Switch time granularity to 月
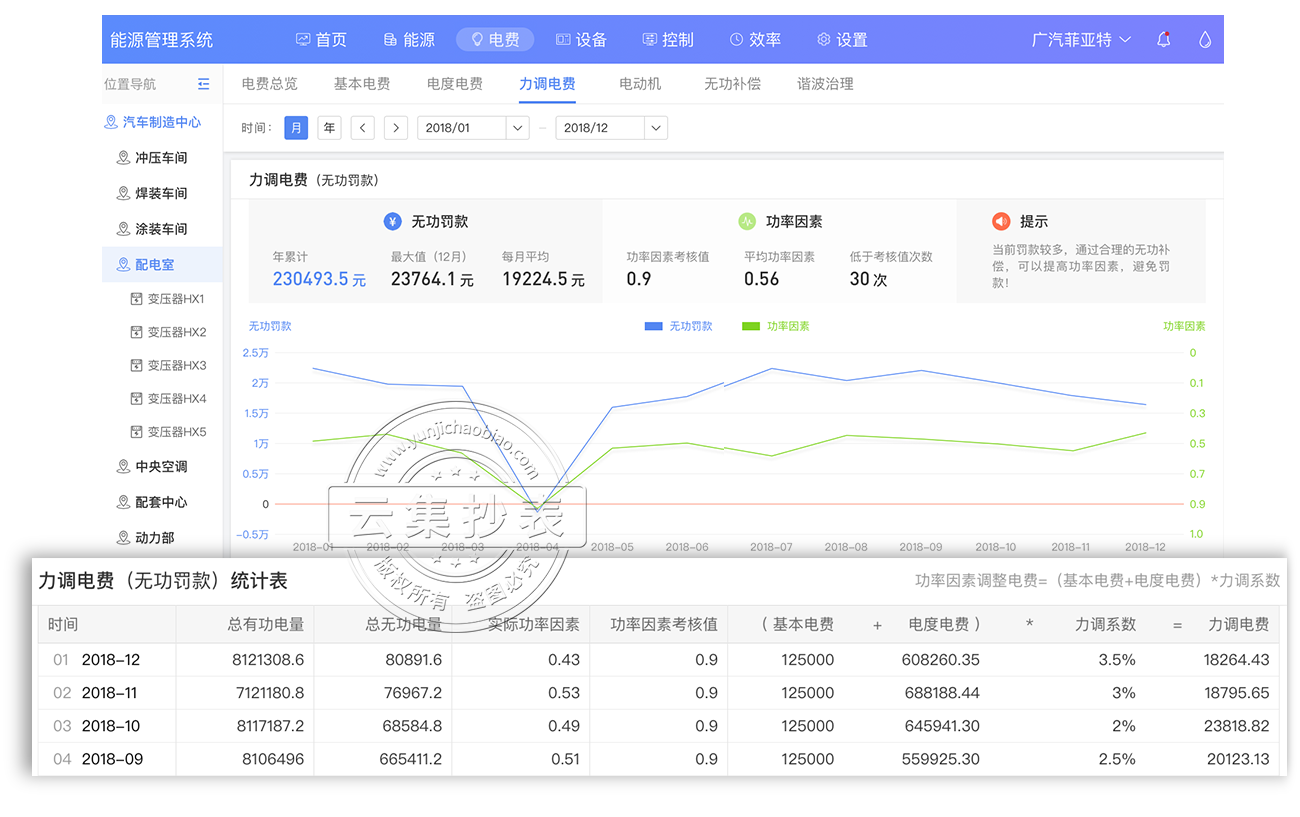The image size is (1300, 817). click(296, 128)
